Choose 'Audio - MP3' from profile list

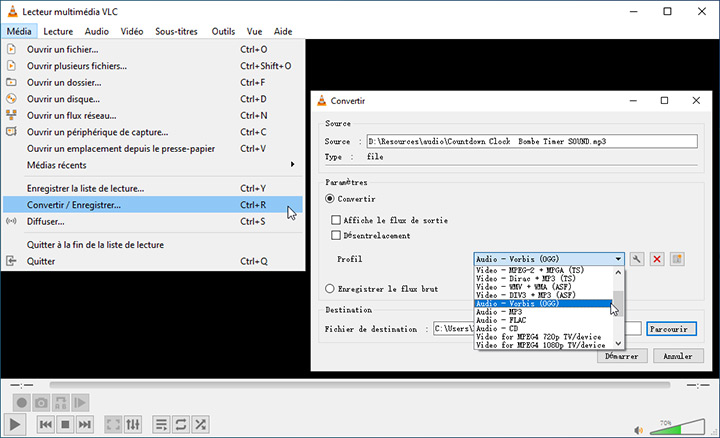[x=541, y=312]
